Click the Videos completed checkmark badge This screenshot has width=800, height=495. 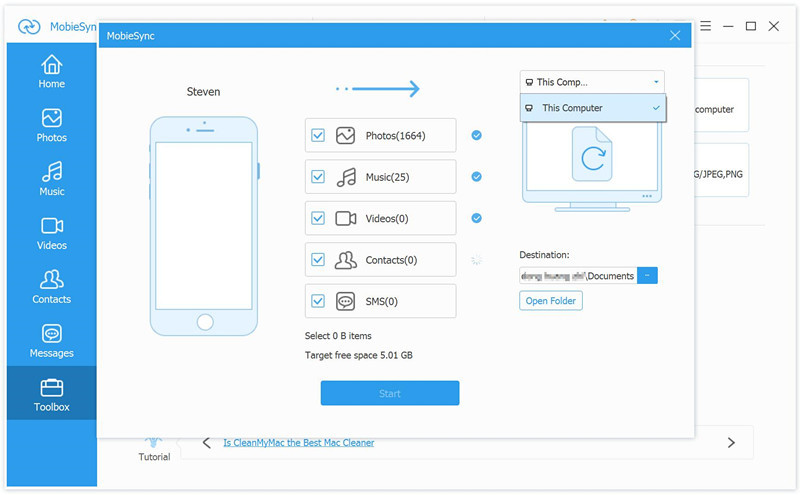point(477,218)
